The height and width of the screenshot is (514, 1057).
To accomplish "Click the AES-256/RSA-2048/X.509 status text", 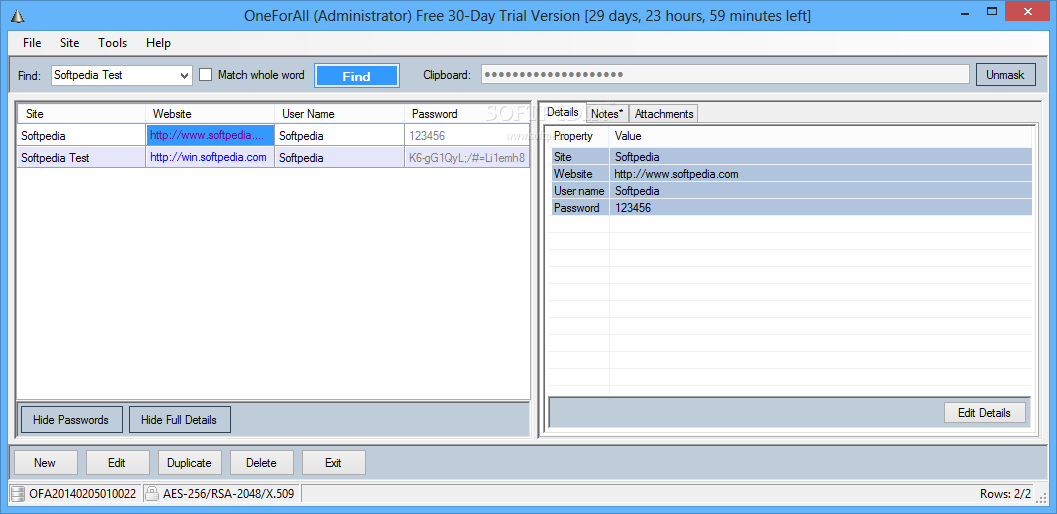I will [229, 494].
